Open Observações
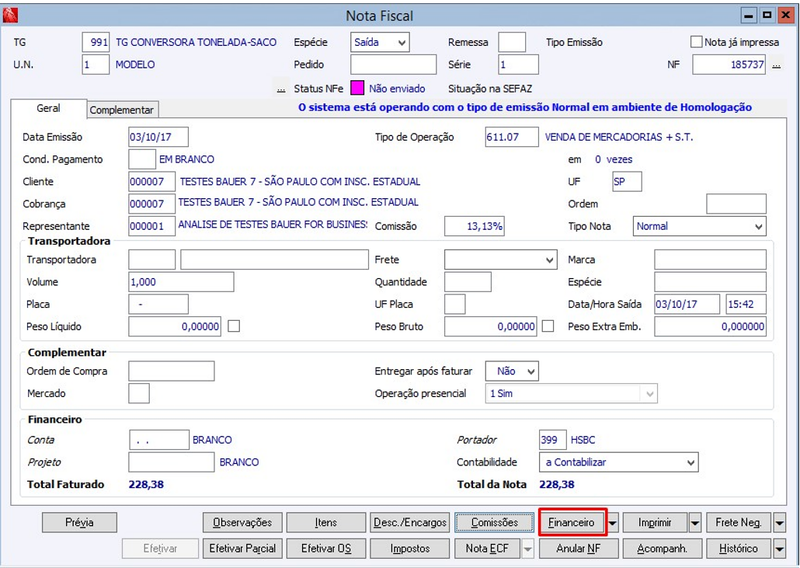800x568 pixels. pos(242,523)
